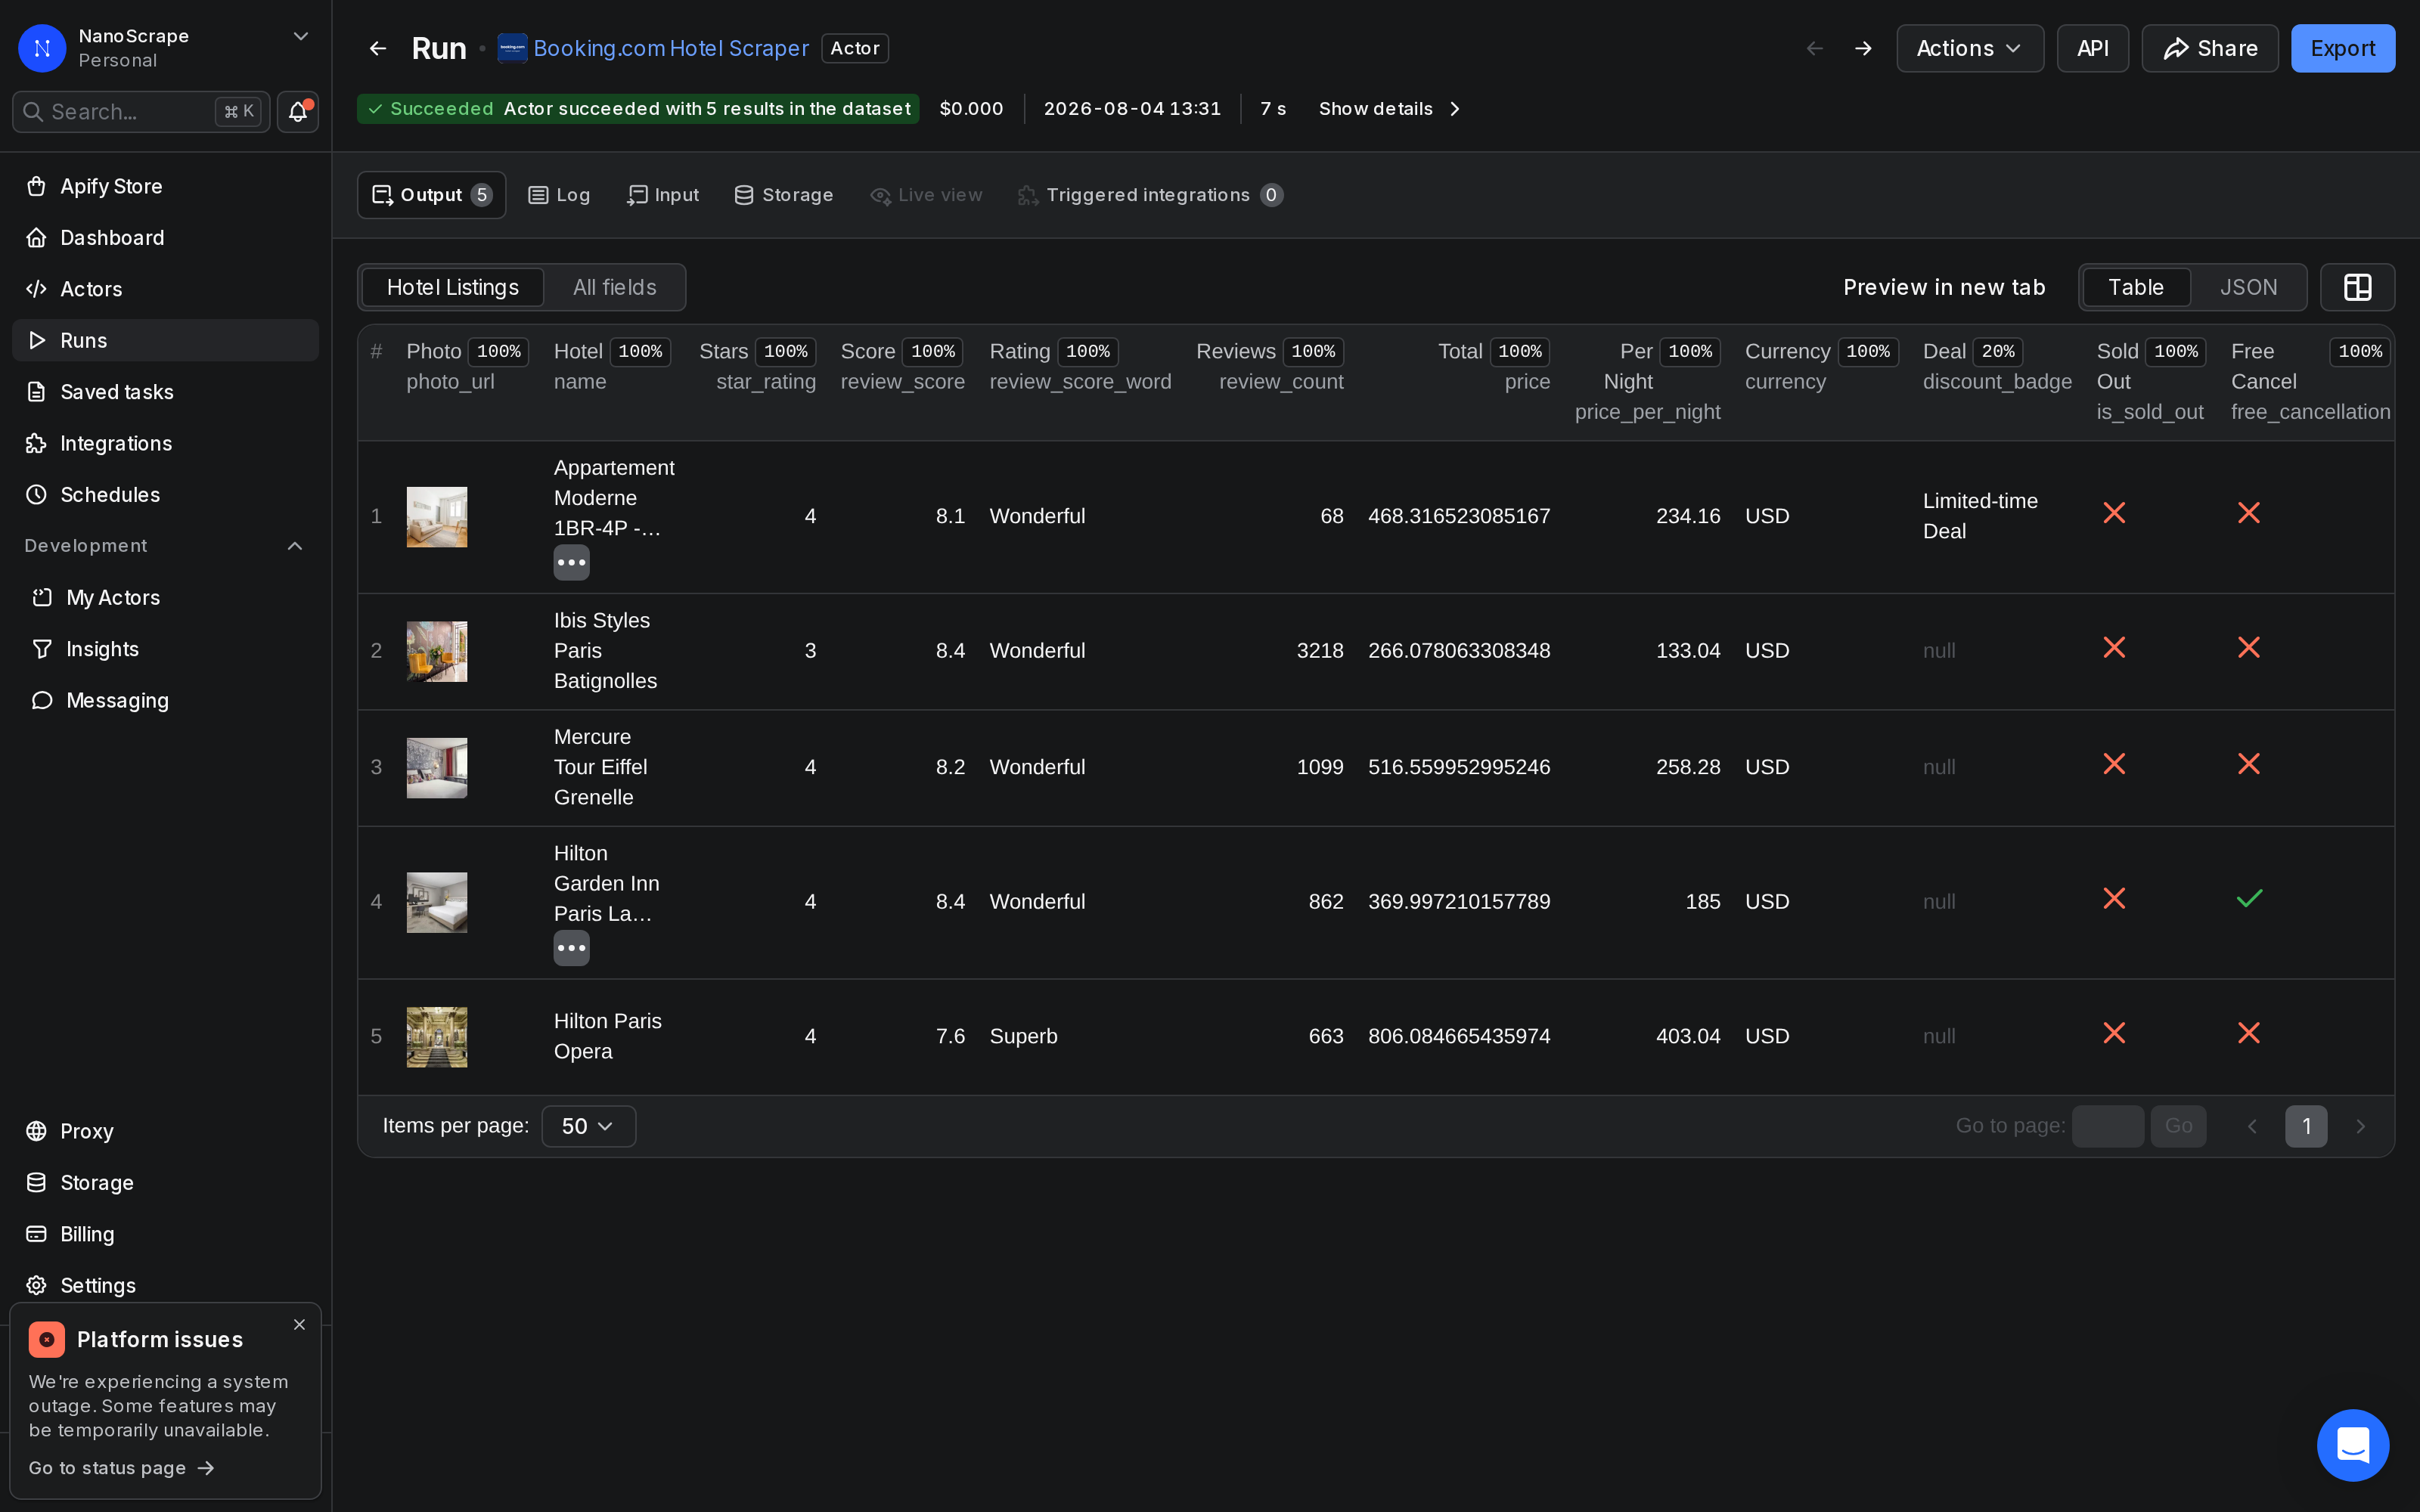Image resolution: width=2420 pixels, height=1512 pixels.
Task: Click the Share button
Action: click(x=2209, y=48)
